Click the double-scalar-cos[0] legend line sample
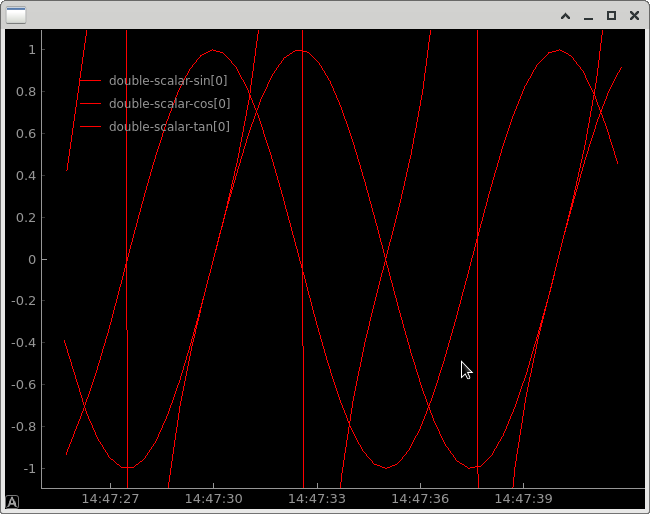The height and width of the screenshot is (514, 650). tap(91, 104)
